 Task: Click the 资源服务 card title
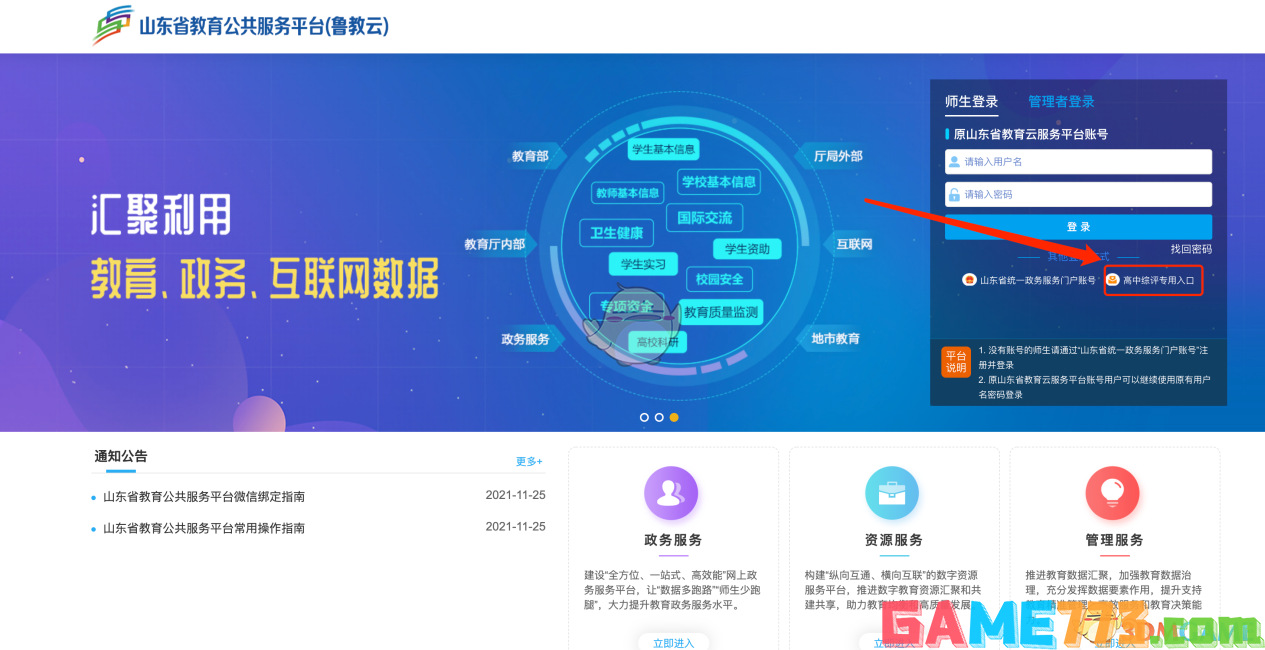pyautogui.click(x=893, y=540)
